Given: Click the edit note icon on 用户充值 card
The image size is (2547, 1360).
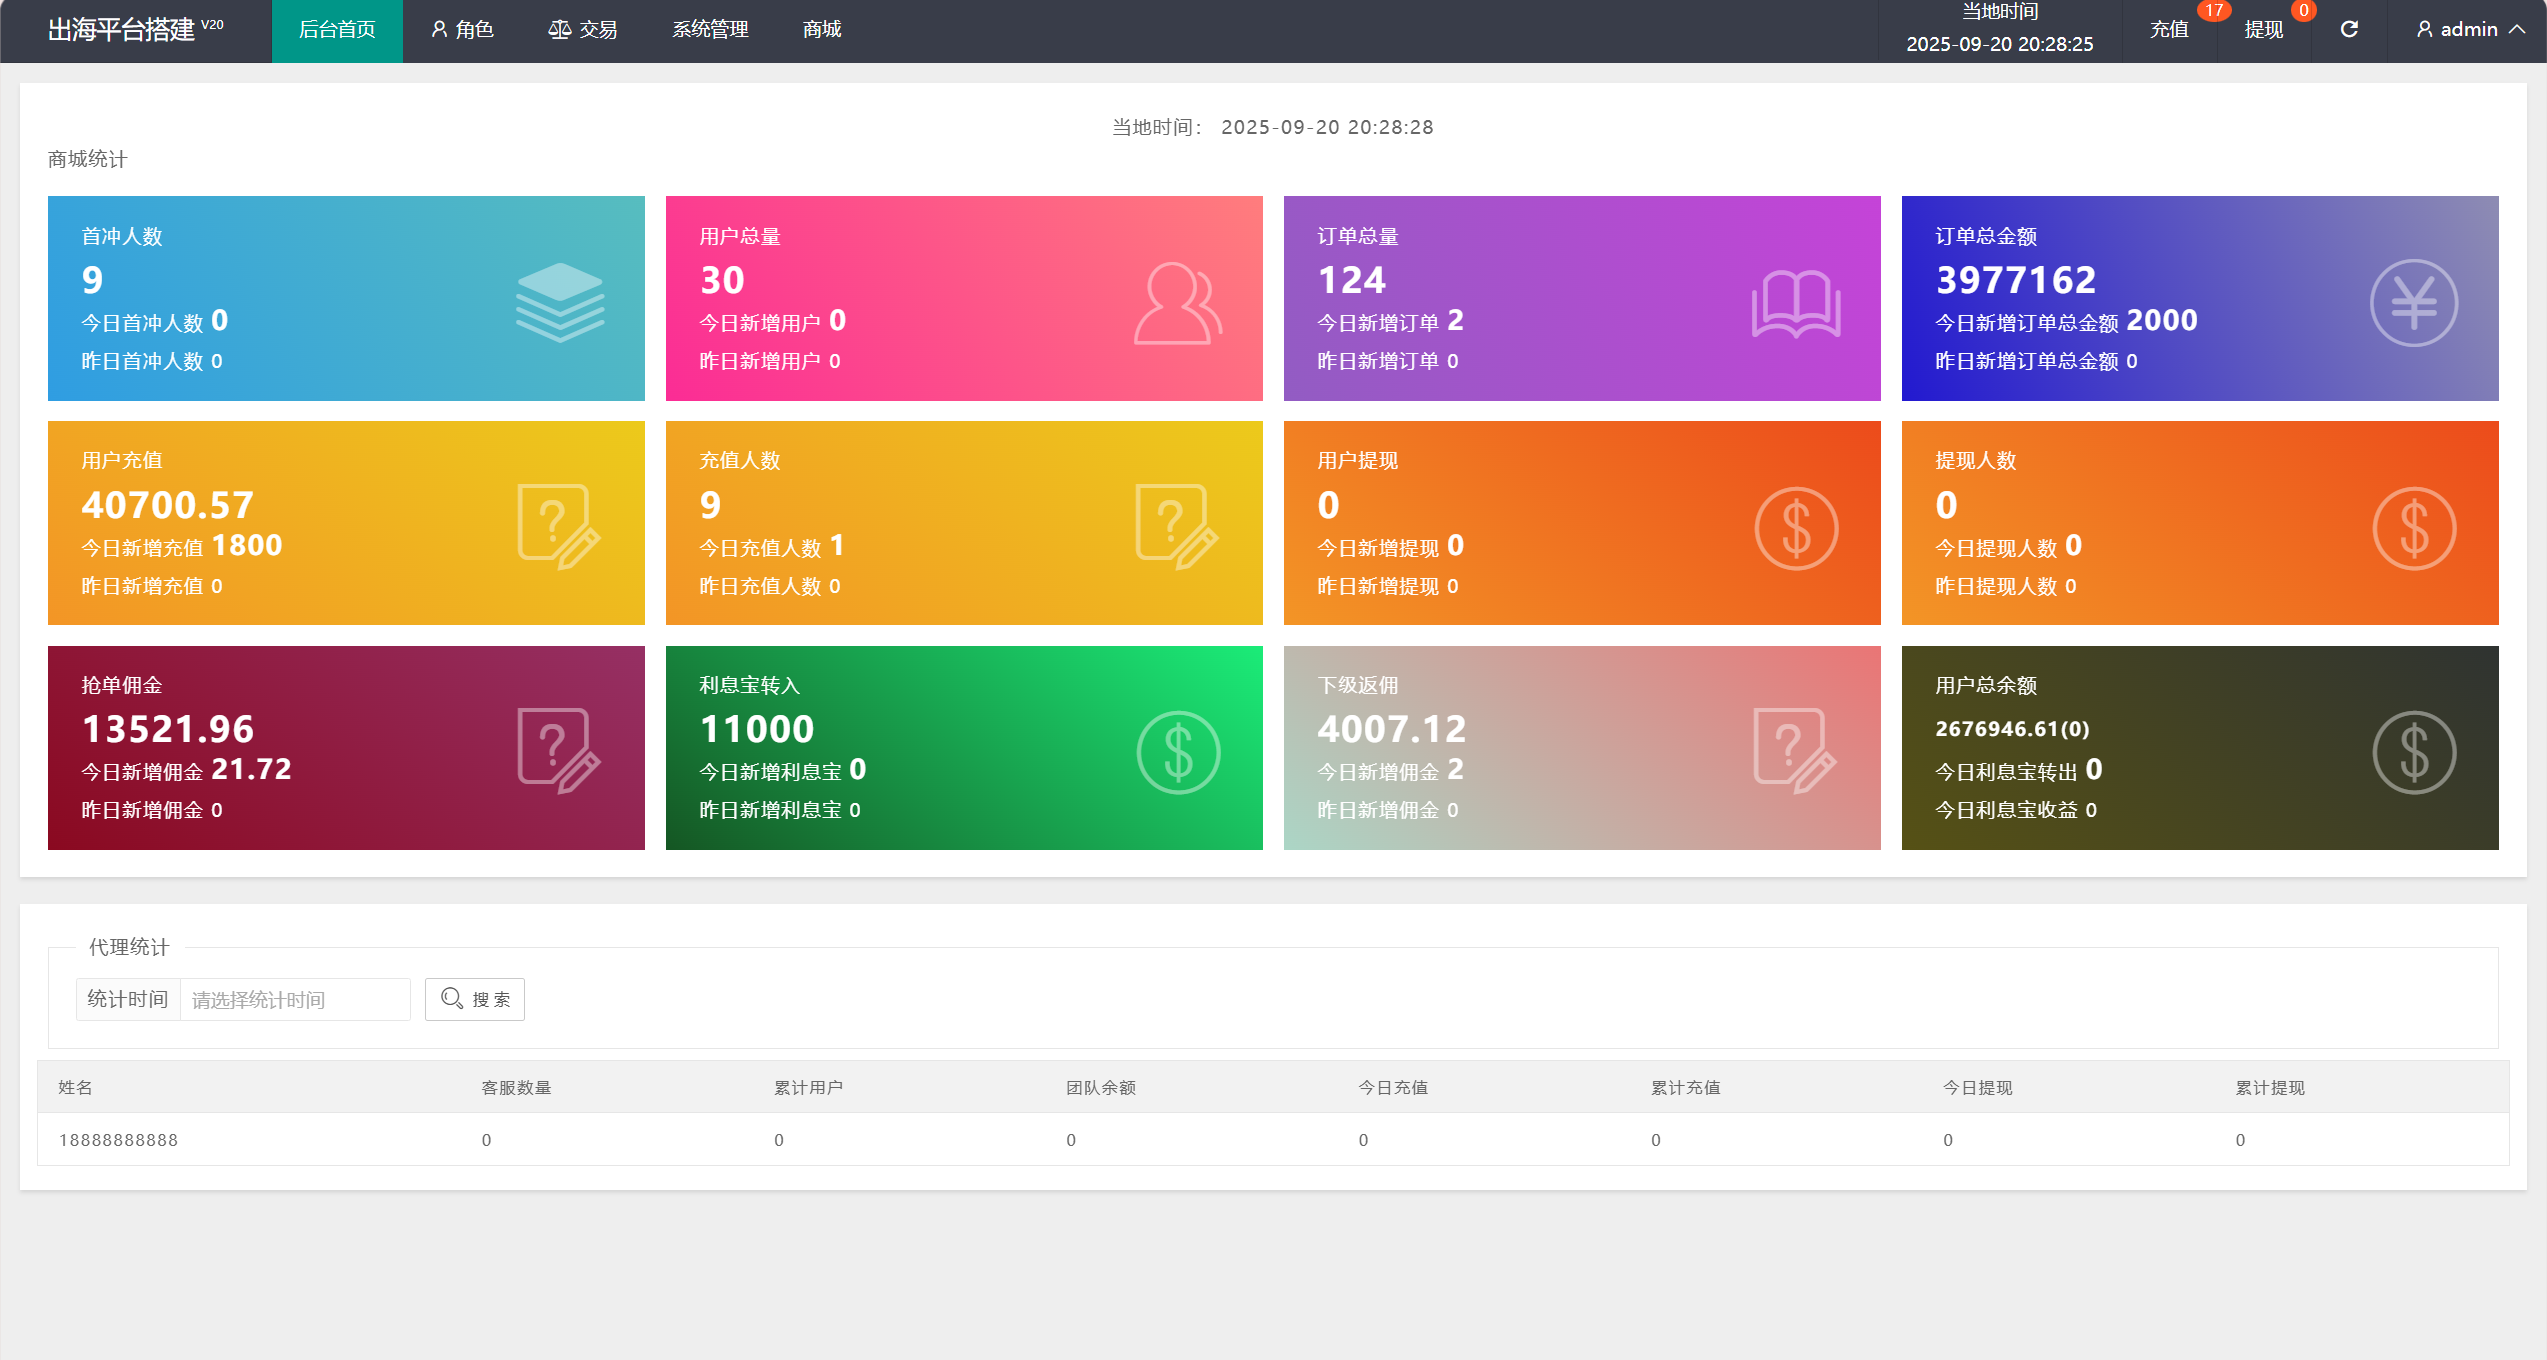Looking at the screenshot, I should point(559,527).
